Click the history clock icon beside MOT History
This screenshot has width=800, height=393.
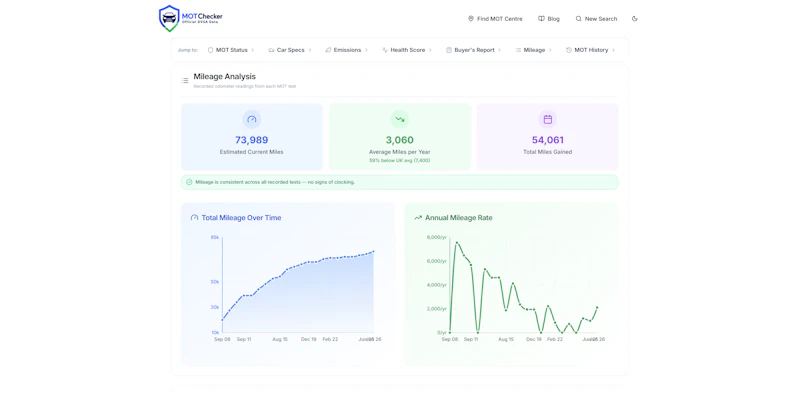569,50
